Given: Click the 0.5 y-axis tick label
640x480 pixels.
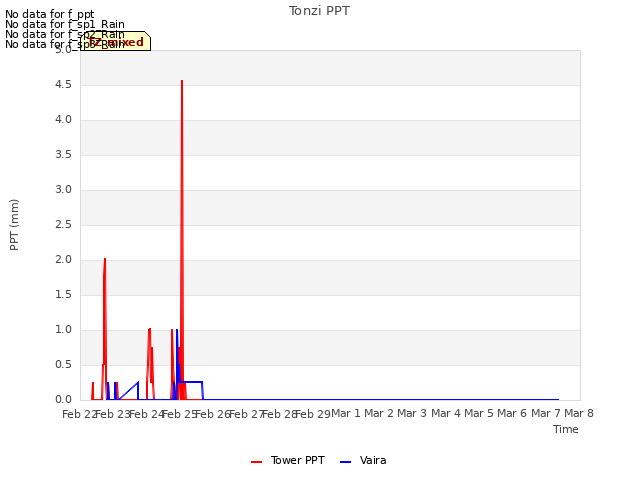Looking at the screenshot, I should [63, 364].
